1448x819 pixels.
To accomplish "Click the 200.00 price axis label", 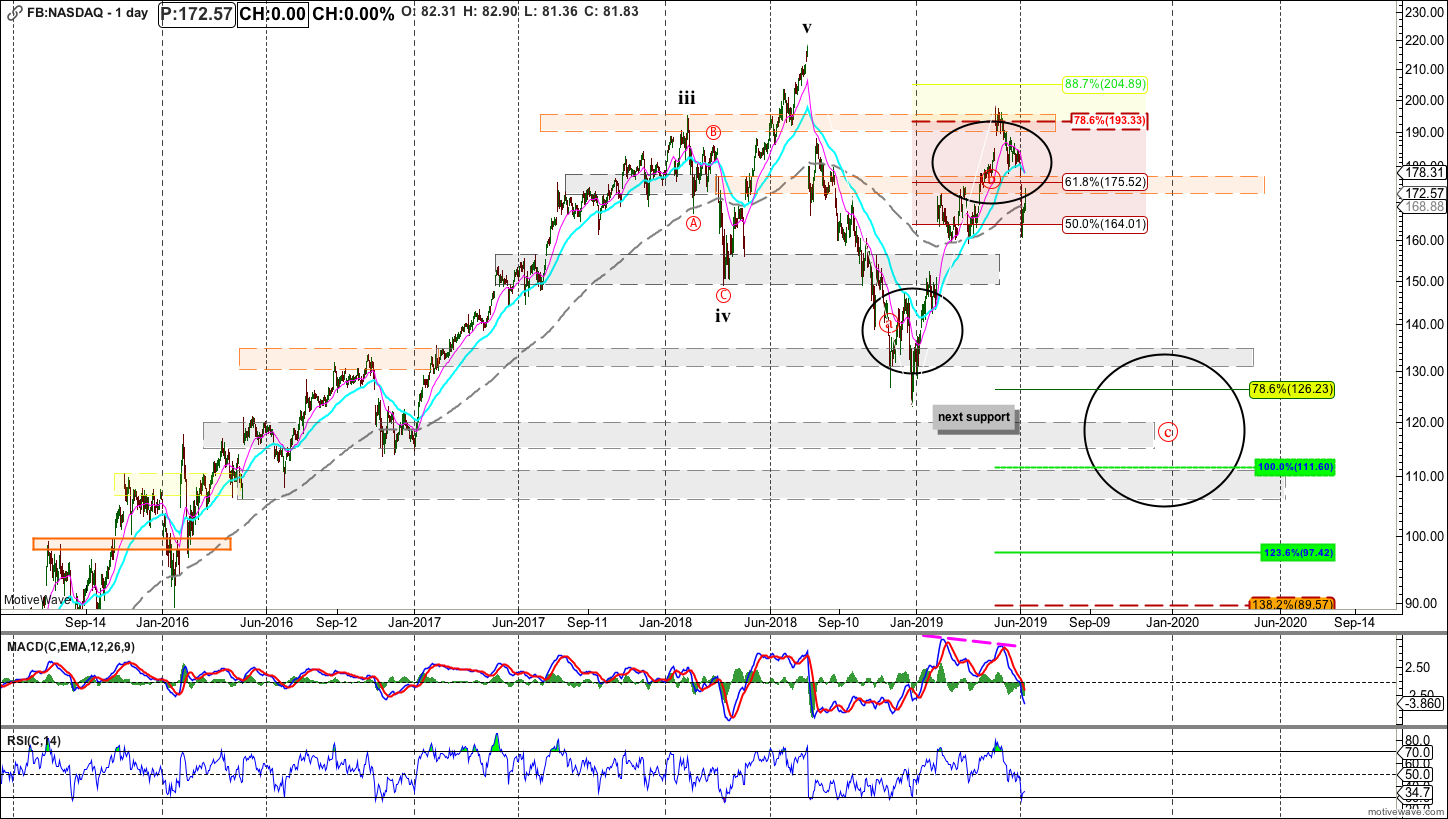I will (x=1425, y=101).
